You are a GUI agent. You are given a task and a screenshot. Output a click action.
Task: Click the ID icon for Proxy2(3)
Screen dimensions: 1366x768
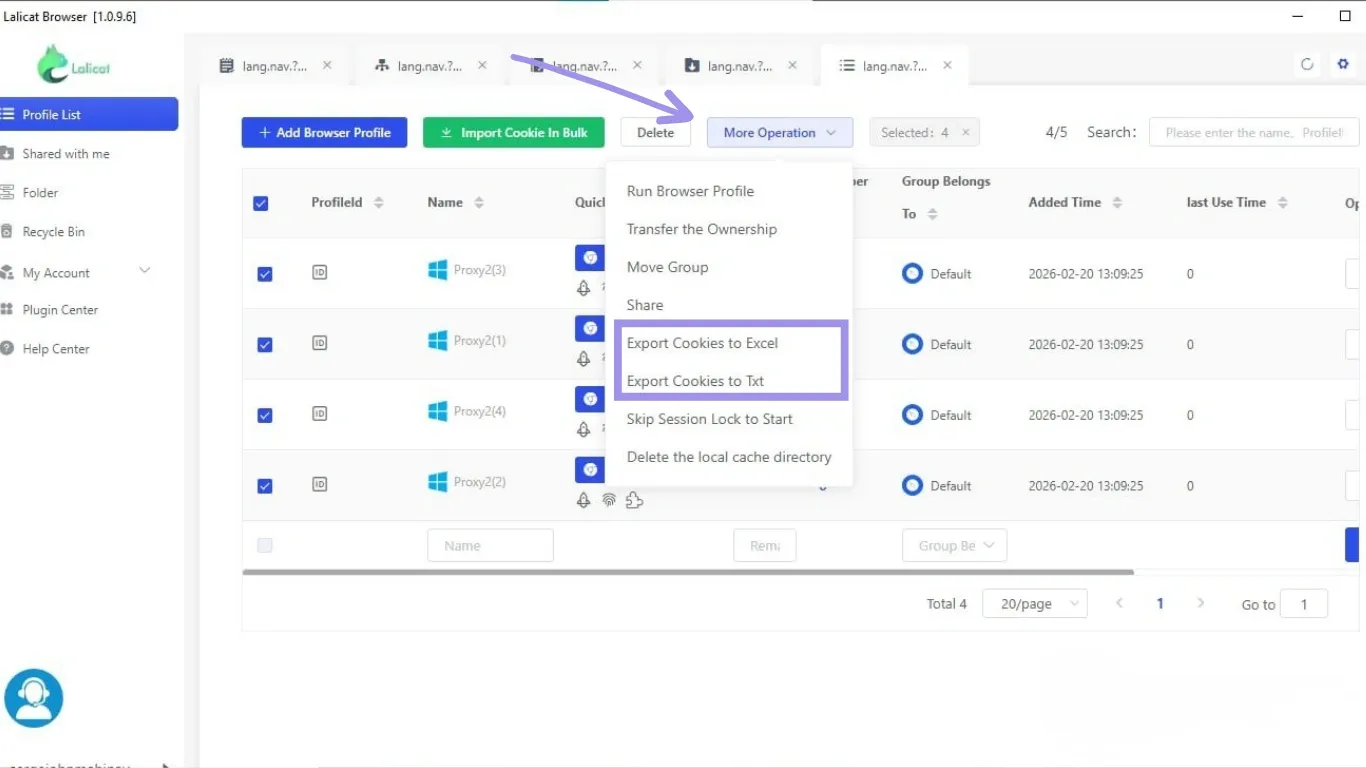(x=320, y=272)
